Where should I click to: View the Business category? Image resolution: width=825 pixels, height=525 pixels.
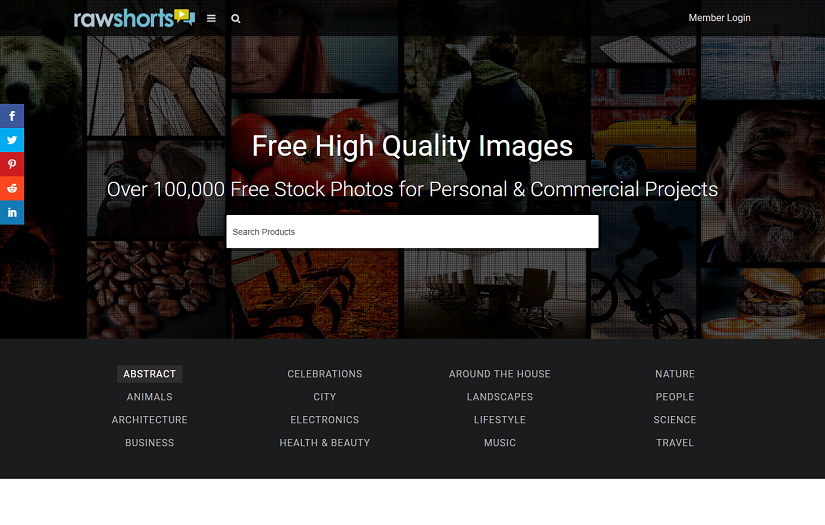point(149,443)
